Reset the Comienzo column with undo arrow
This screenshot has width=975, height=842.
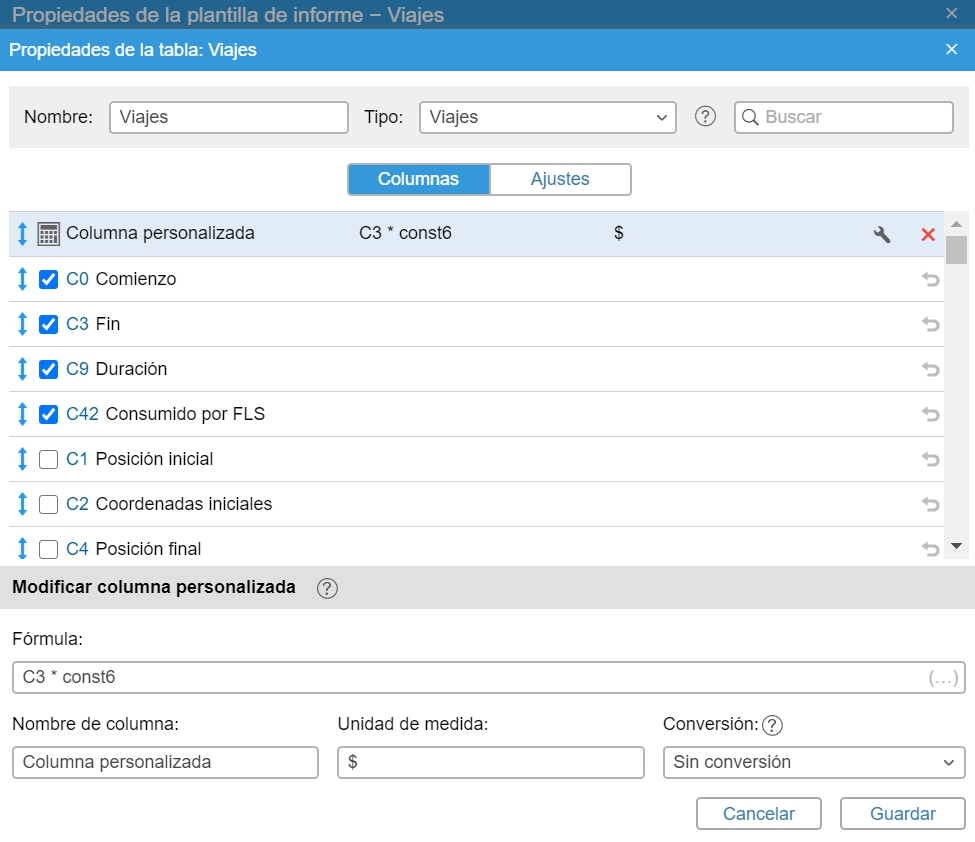930,279
